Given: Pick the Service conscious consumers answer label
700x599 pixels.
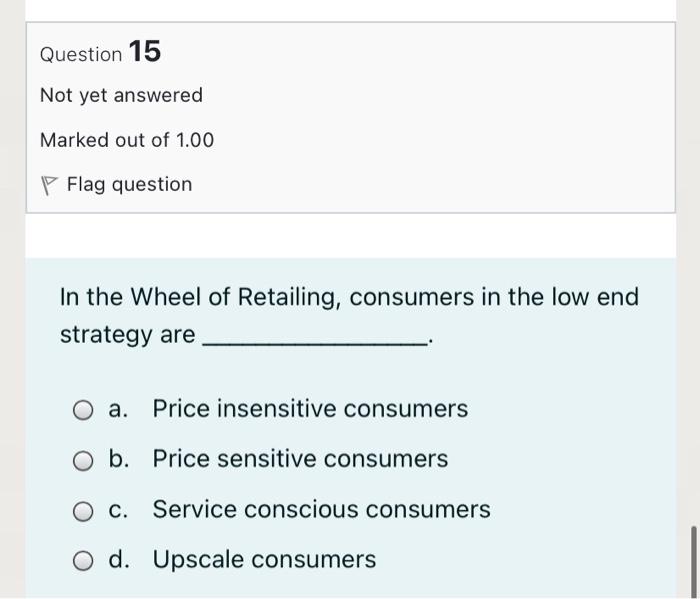Looking at the screenshot, I should click(321, 509).
